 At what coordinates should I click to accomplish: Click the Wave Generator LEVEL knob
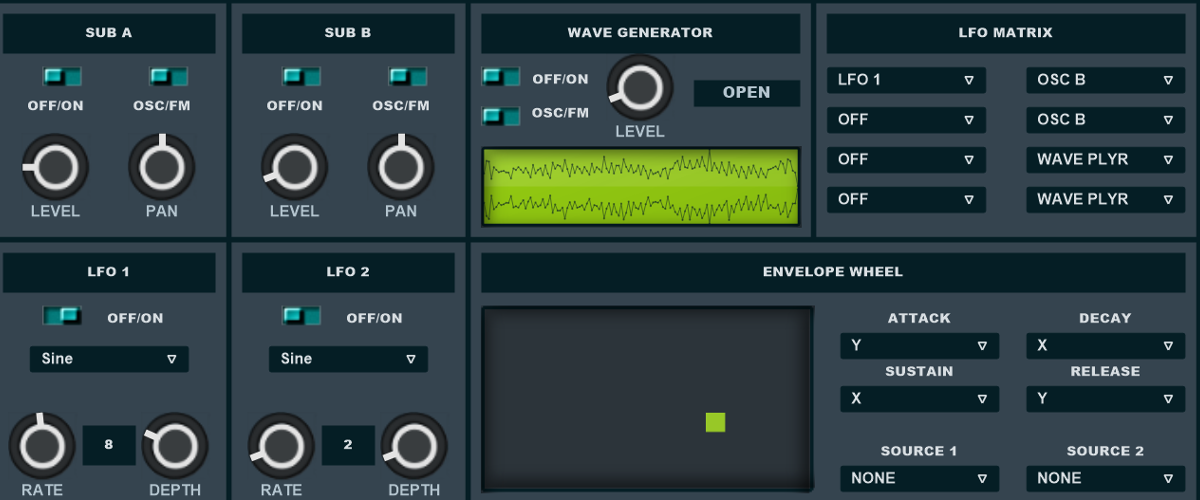(640, 88)
